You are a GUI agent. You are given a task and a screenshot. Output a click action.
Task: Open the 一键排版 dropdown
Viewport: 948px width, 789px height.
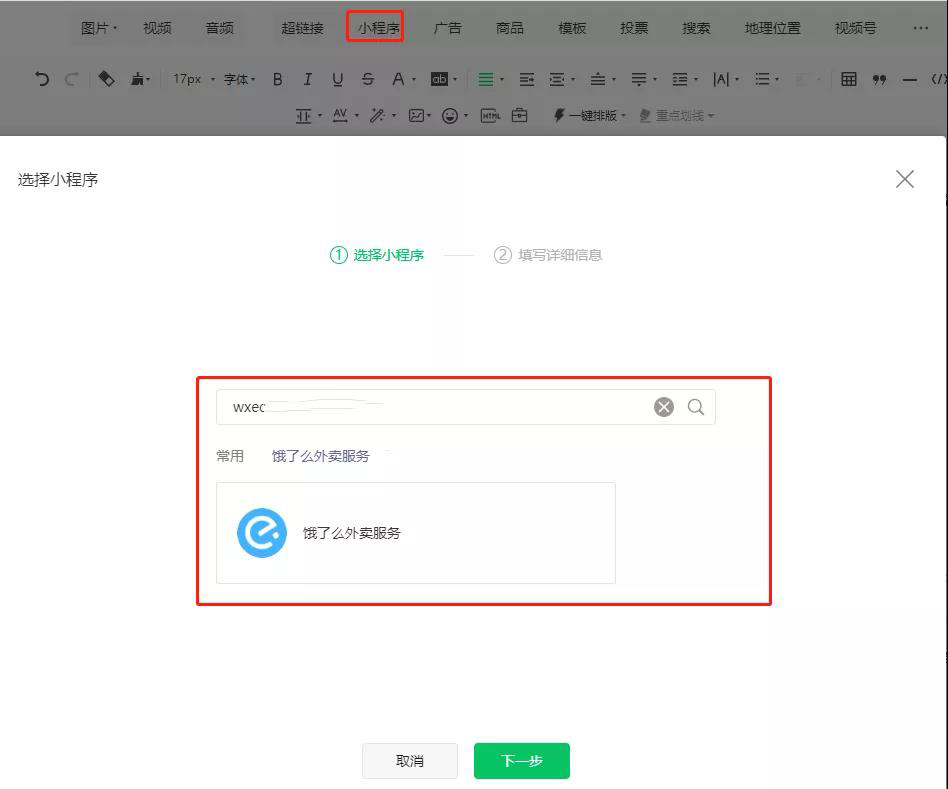pyautogui.click(x=590, y=115)
